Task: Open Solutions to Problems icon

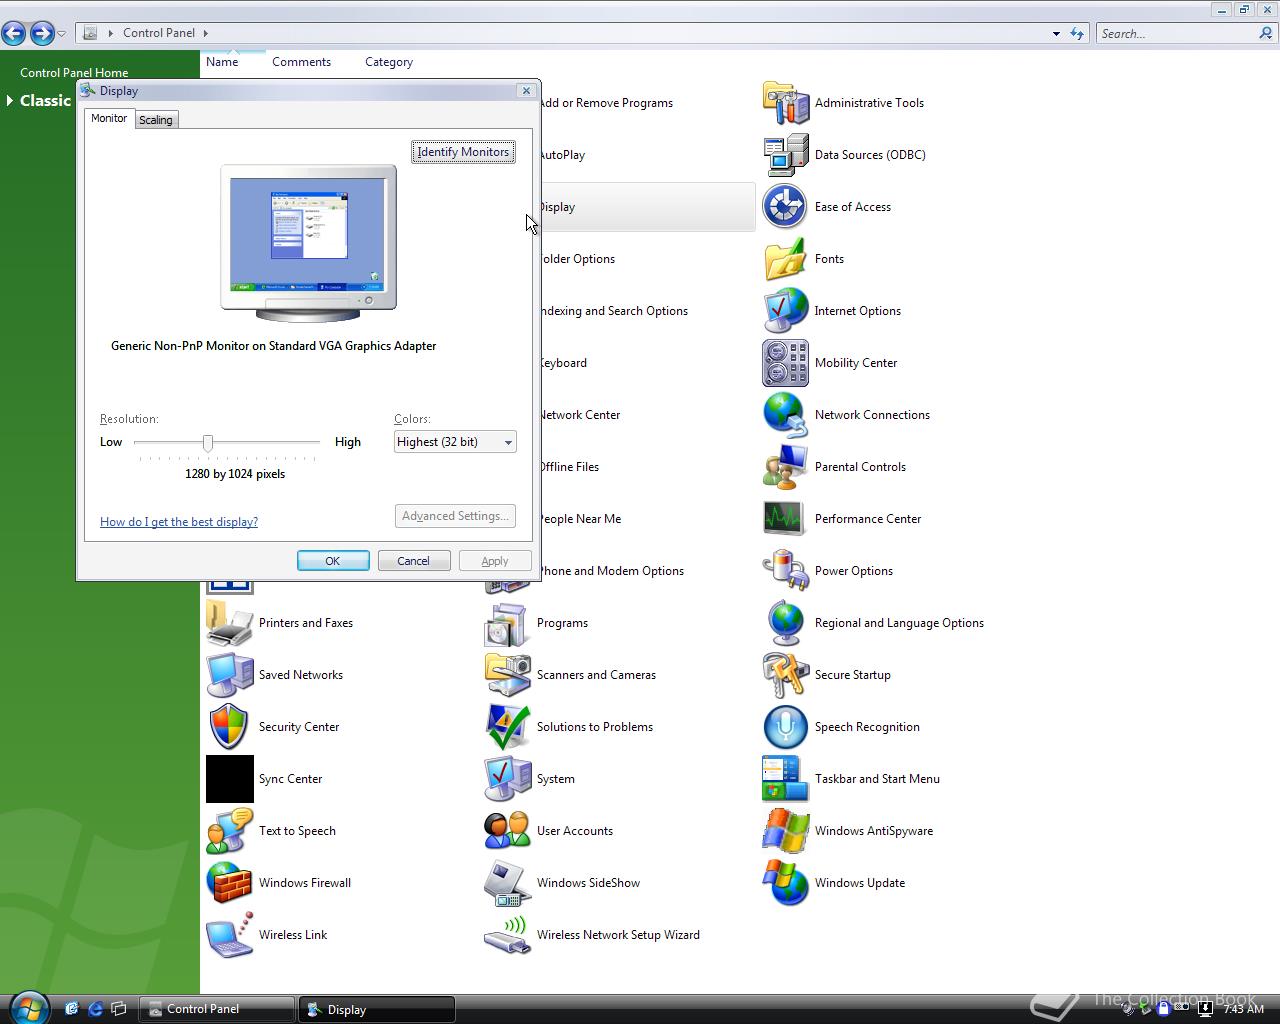Action: (507, 727)
